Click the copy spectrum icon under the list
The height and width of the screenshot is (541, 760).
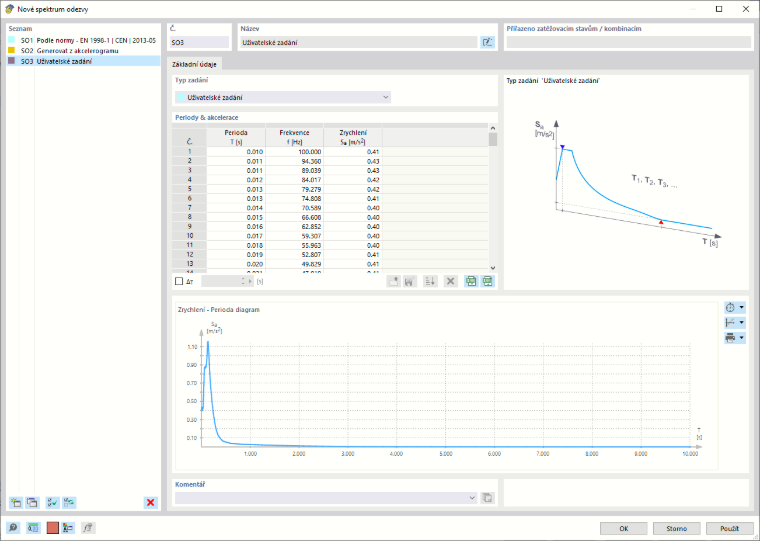click(x=32, y=502)
